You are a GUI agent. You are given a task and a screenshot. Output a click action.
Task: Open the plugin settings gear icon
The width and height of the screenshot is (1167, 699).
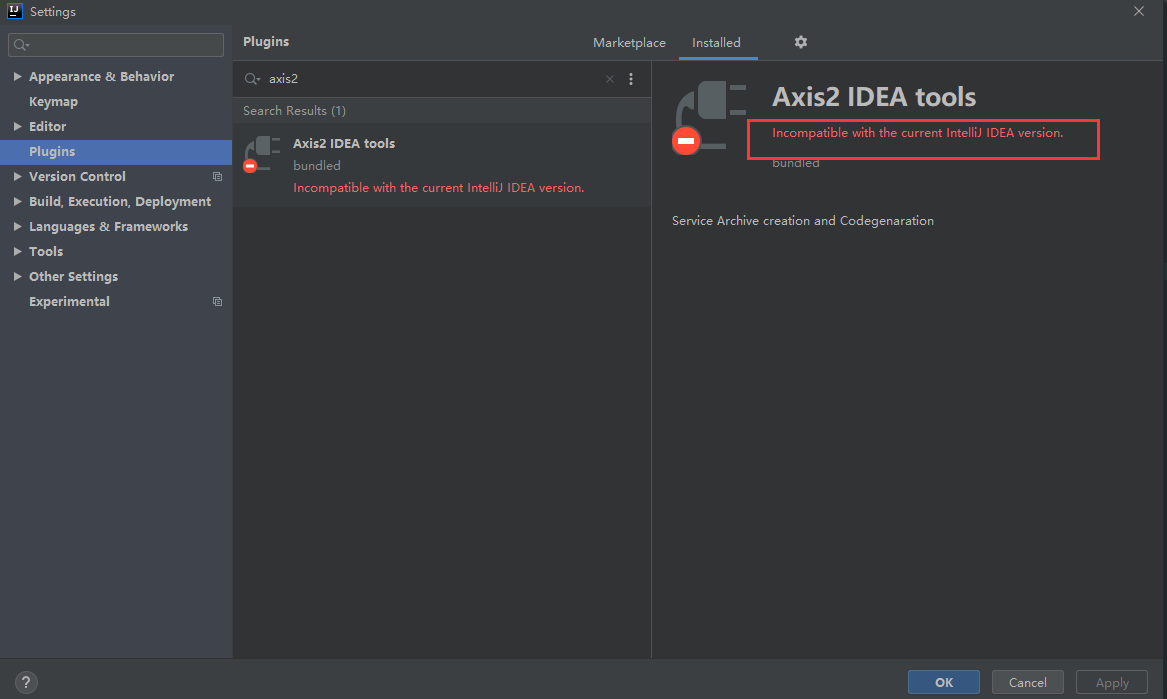pyautogui.click(x=800, y=42)
